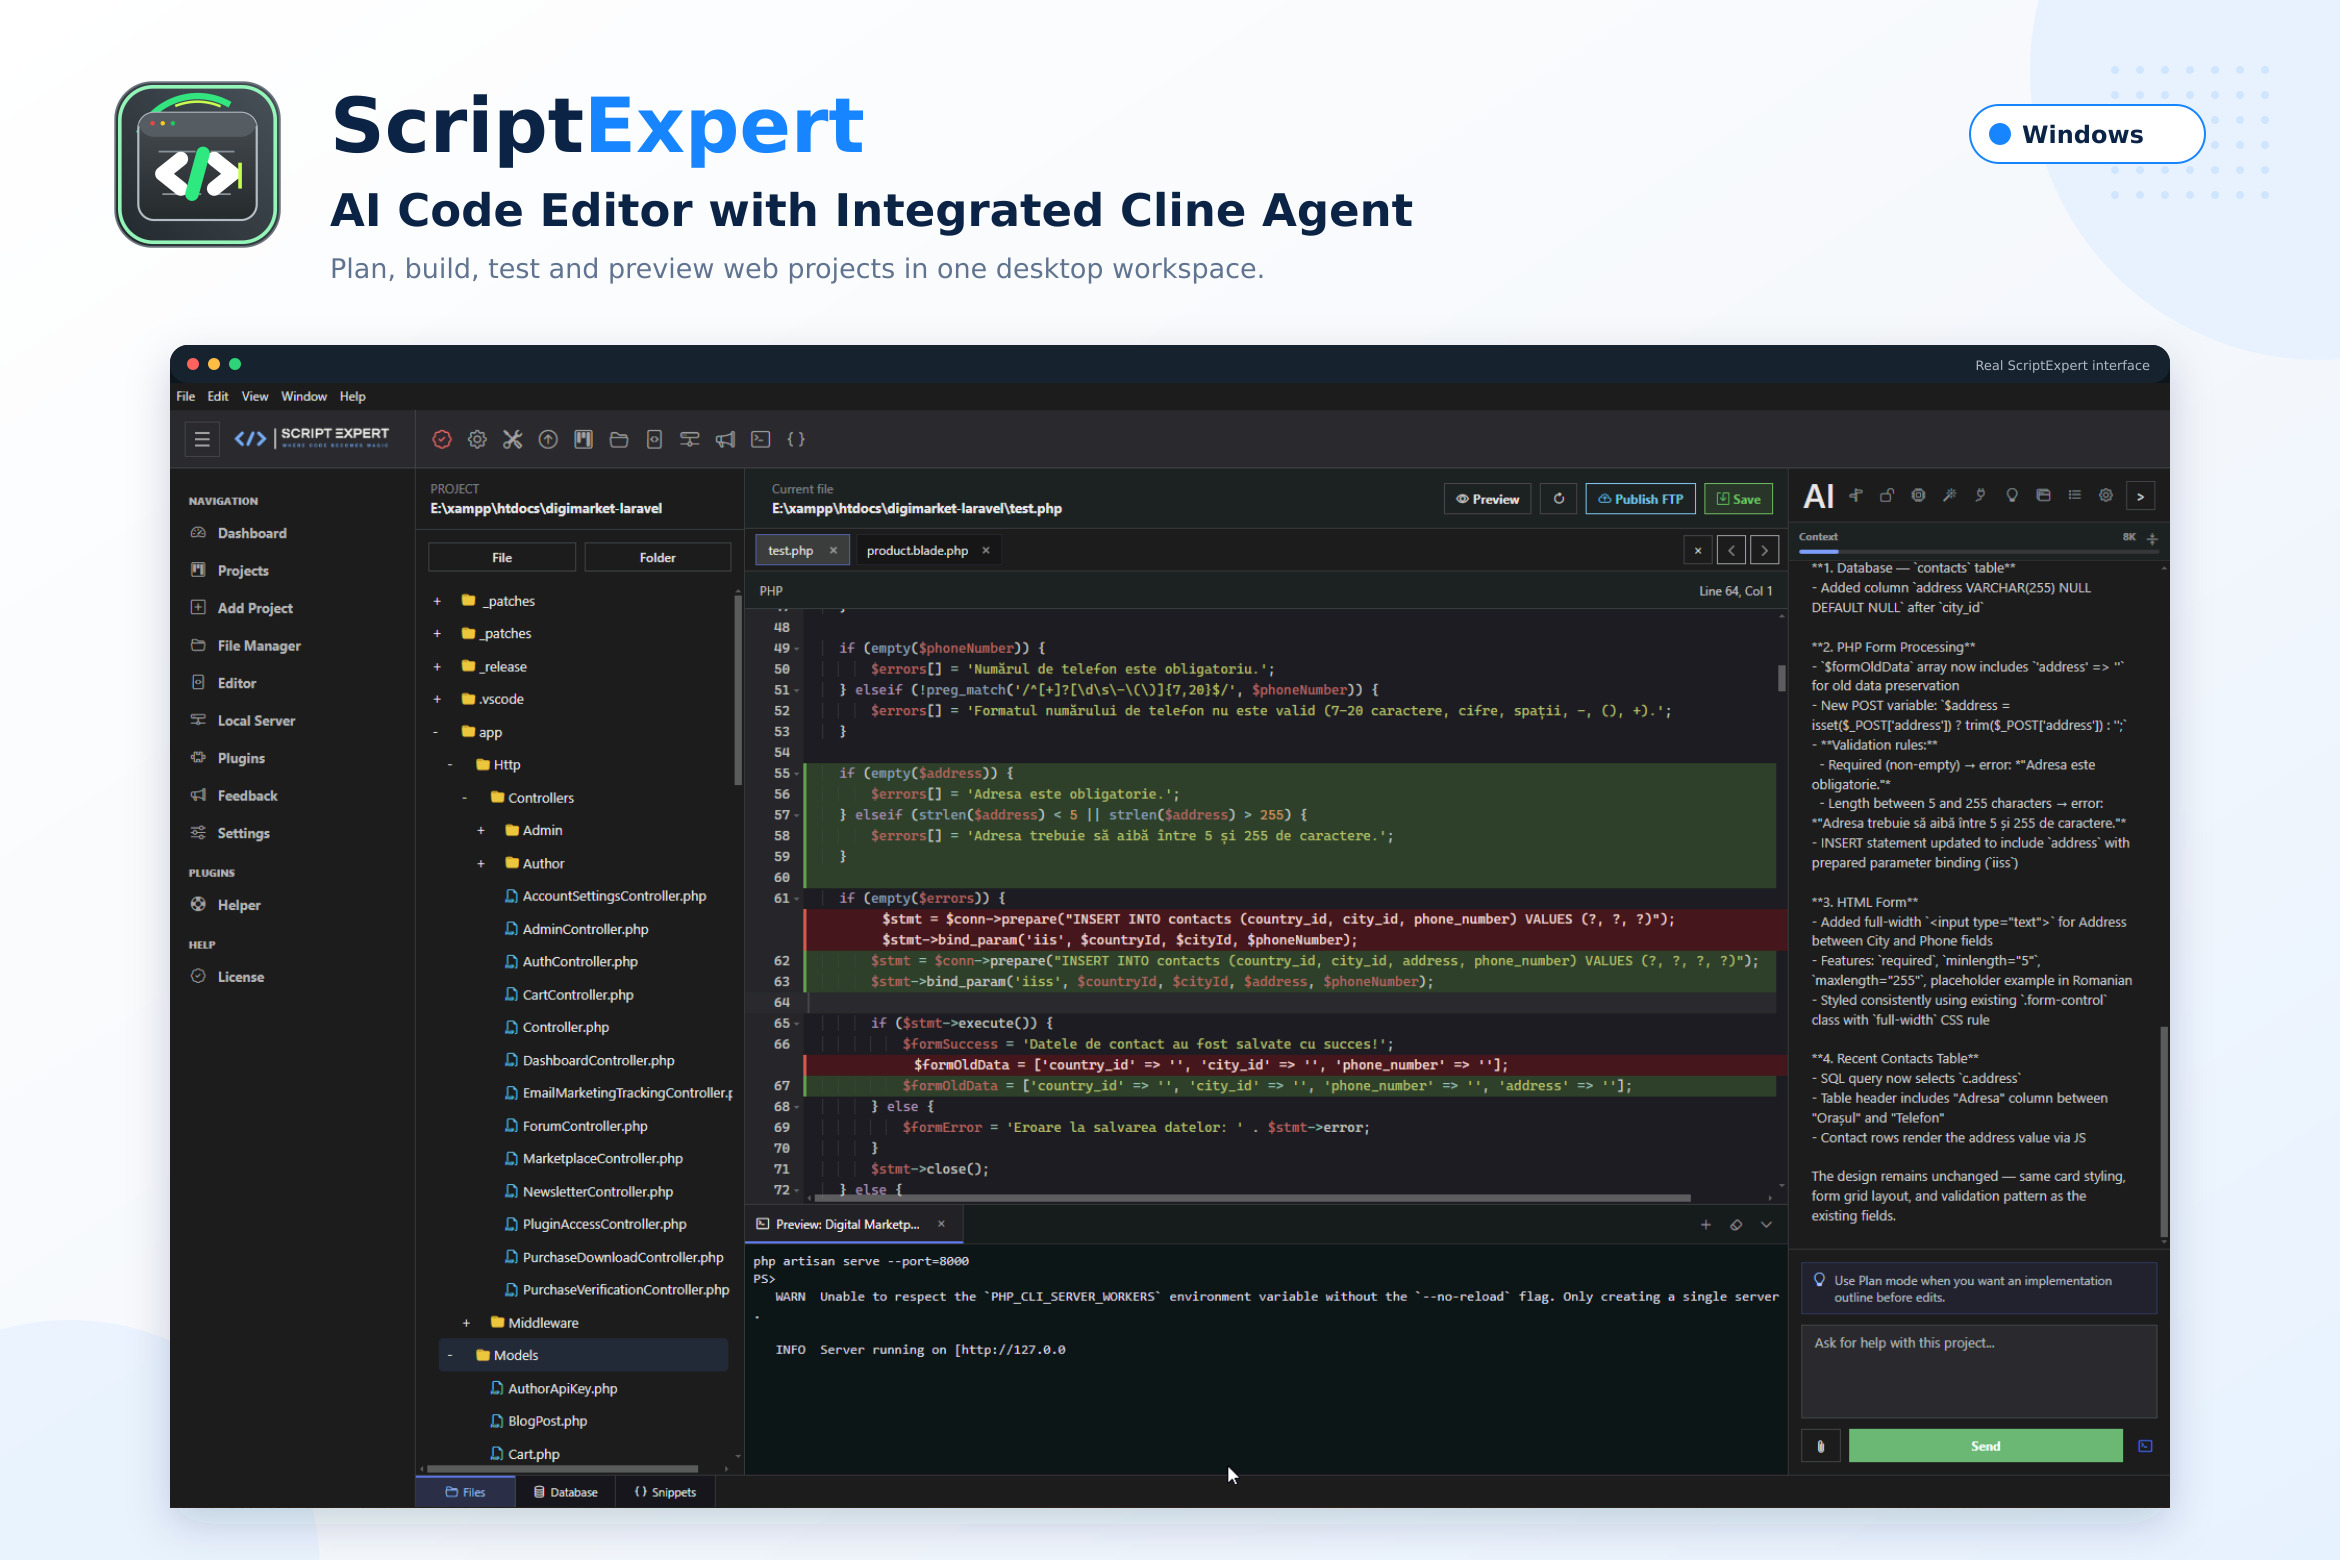Click the code file toolbar icon
The image size is (2340, 1560).
coord(654,439)
